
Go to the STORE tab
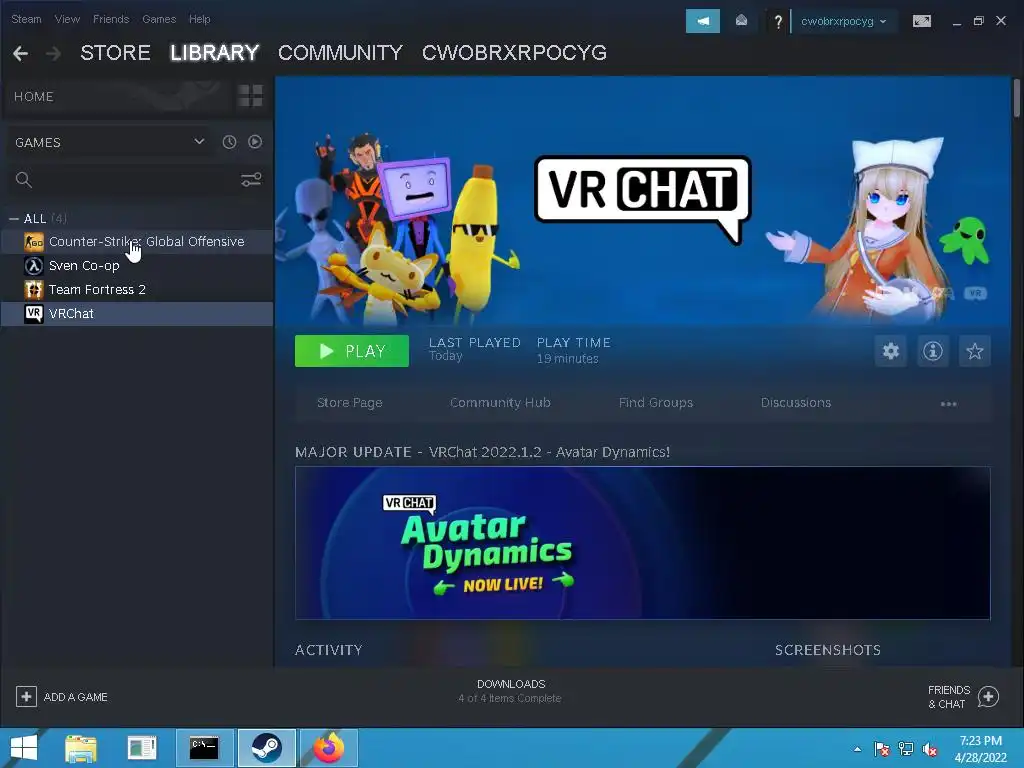click(x=116, y=53)
